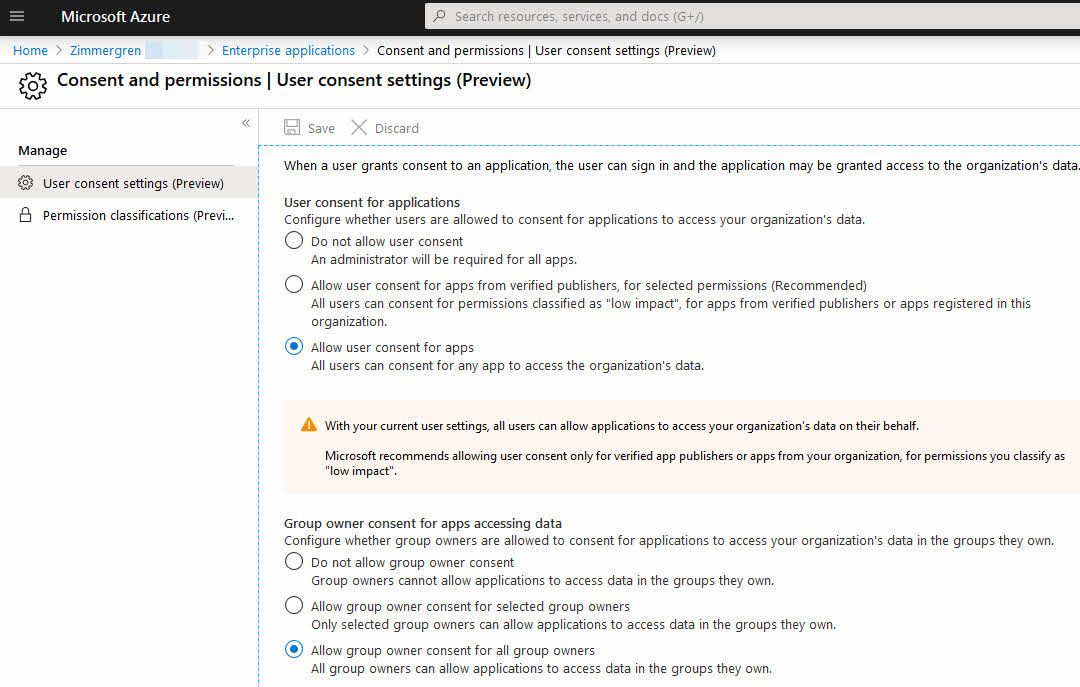1080x687 pixels.
Task: Click the User consent settings gear icon
Action: pyautogui.click(x=25, y=183)
